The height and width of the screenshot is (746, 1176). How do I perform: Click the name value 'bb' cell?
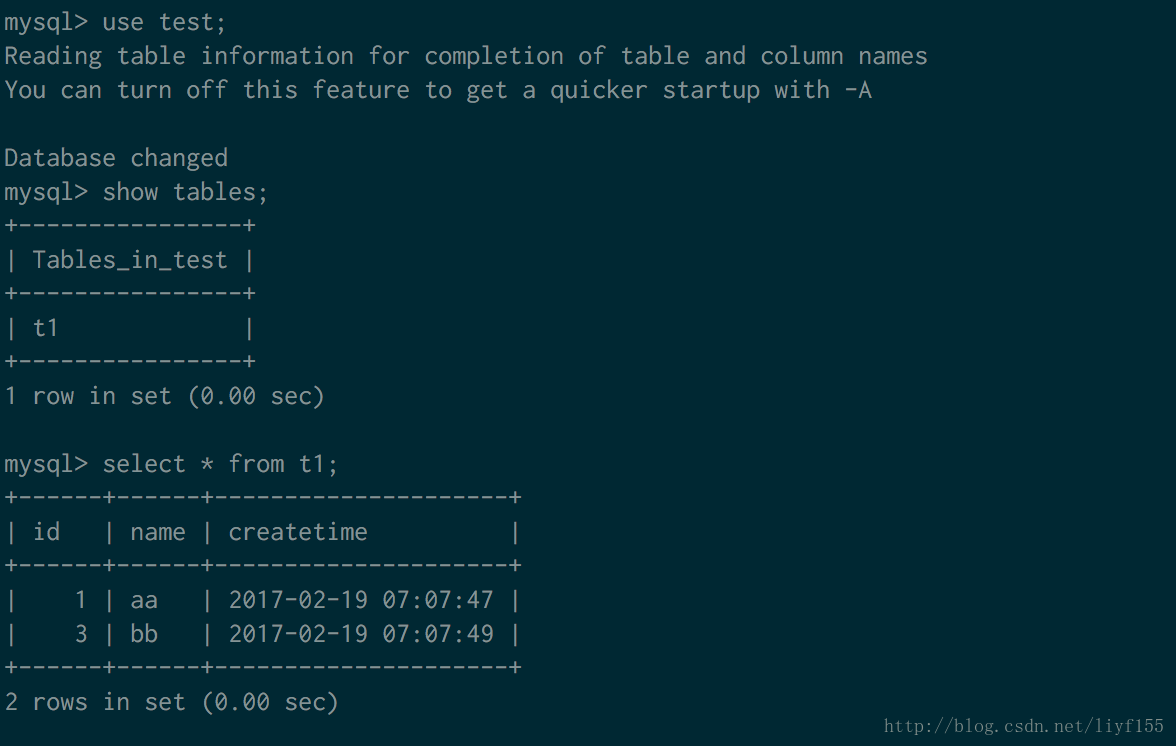point(144,634)
